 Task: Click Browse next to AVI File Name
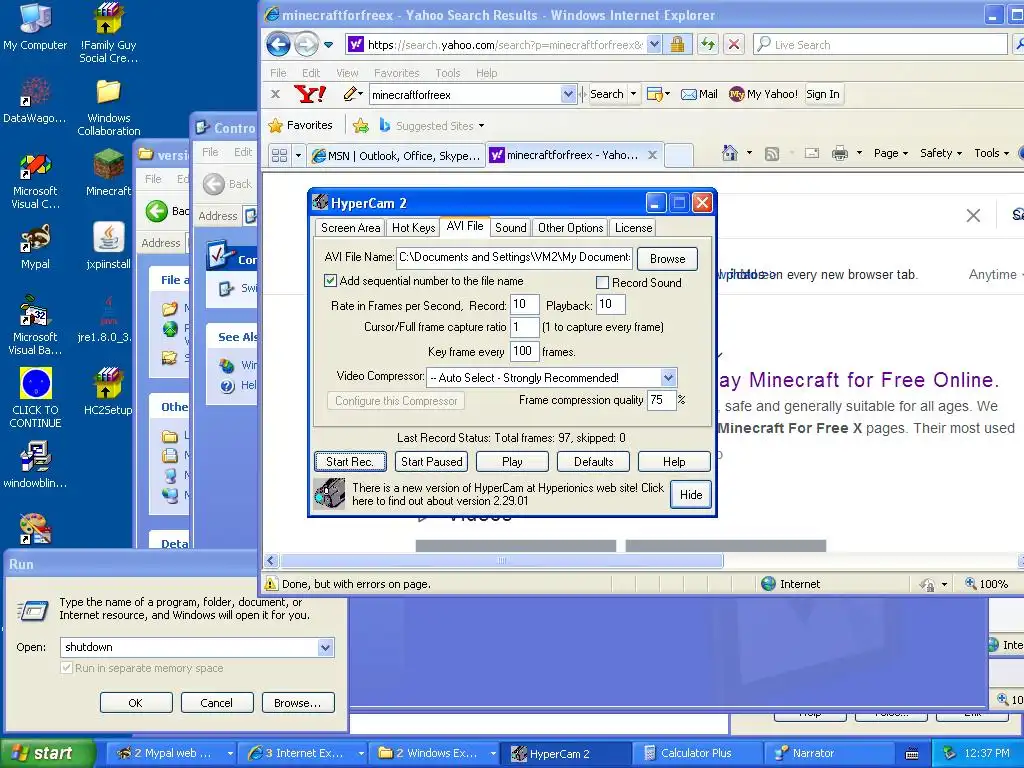click(x=667, y=259)
